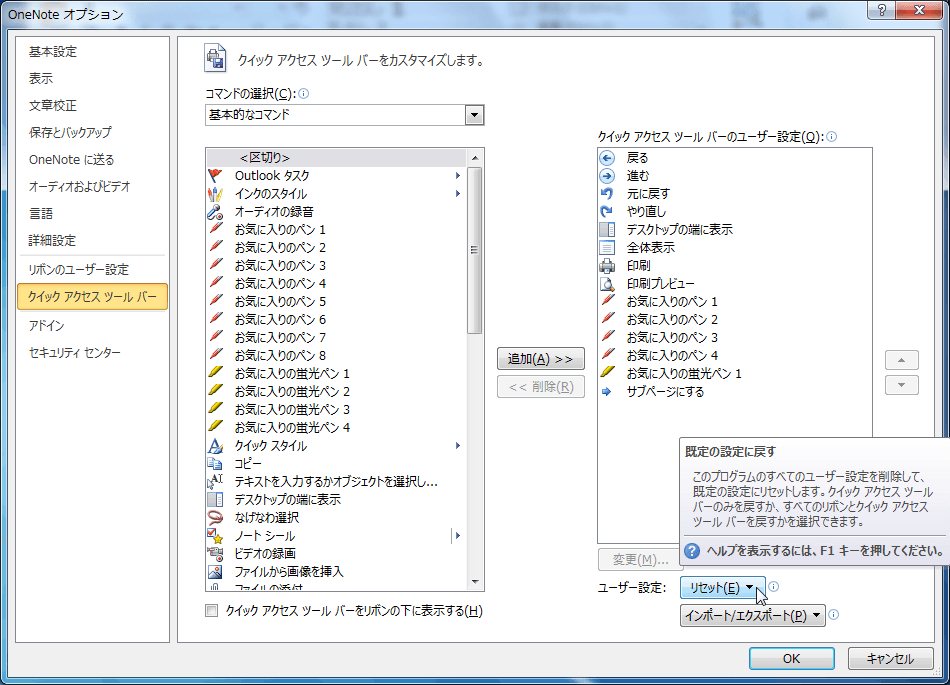Screen dimensions: 950x685
Task: Open 文章校正 options category
Action: [53, 105]
